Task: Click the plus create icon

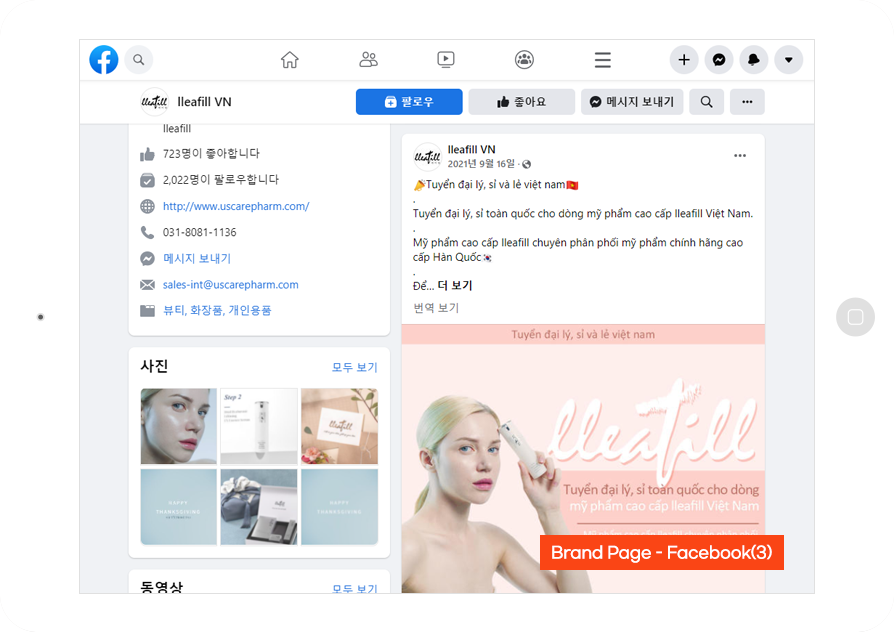Action: tap(684, 60)
